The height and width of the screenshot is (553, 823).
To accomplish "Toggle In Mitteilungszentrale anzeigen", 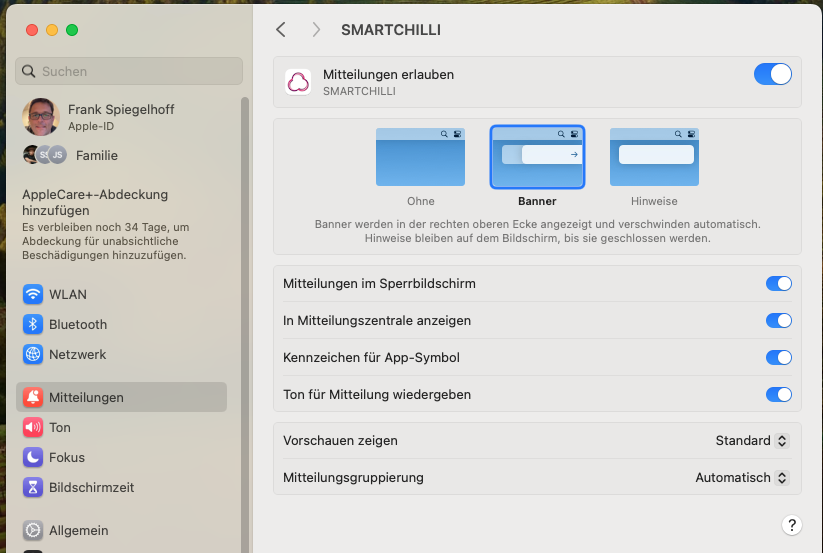I will tap(778, 320).
